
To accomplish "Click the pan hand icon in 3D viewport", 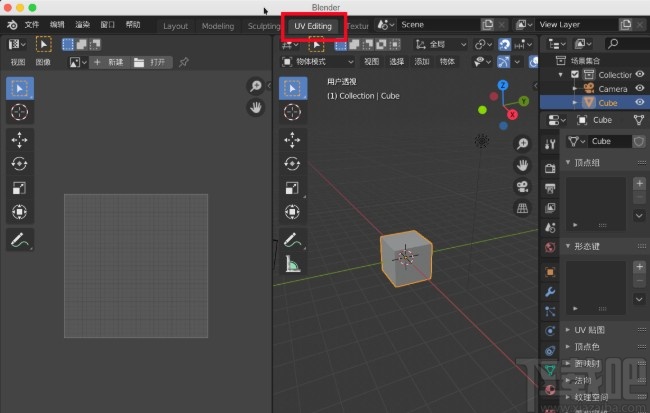I will click(522, 164).
